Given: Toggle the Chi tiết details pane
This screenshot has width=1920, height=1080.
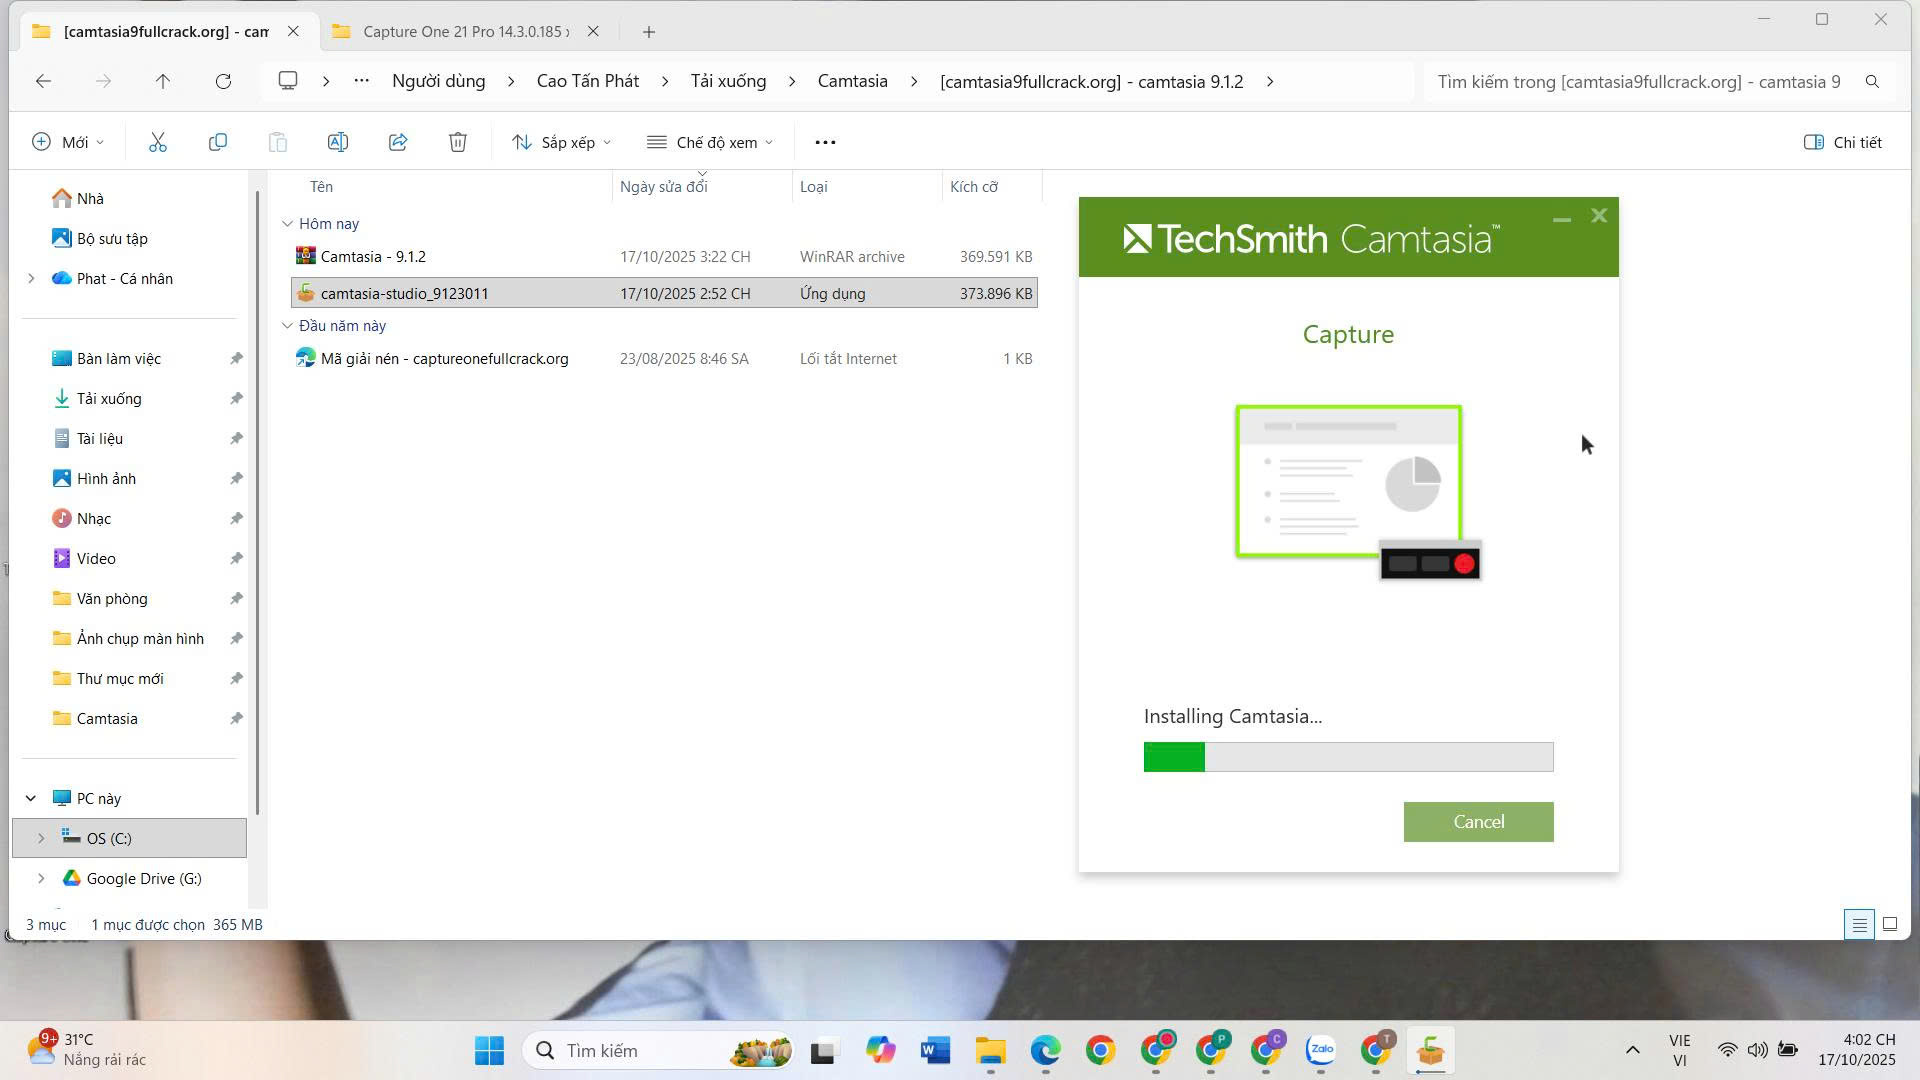Looking at the screenshot, I should 1843,142.
